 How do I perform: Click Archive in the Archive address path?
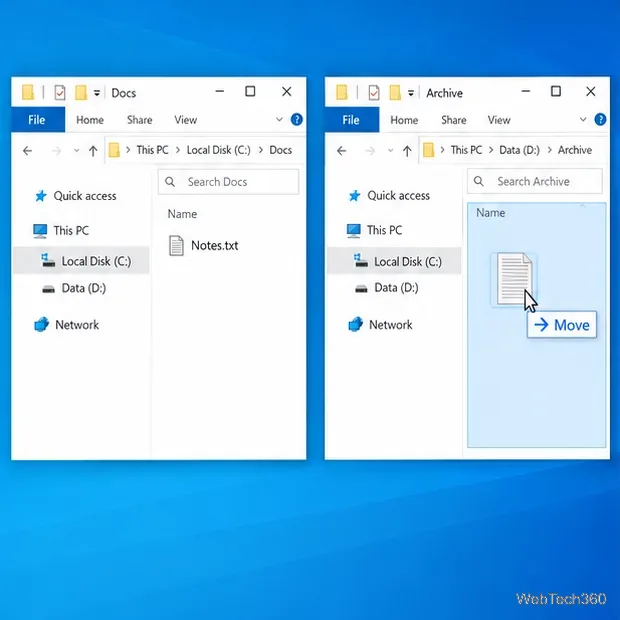click(x=575, y=150)
